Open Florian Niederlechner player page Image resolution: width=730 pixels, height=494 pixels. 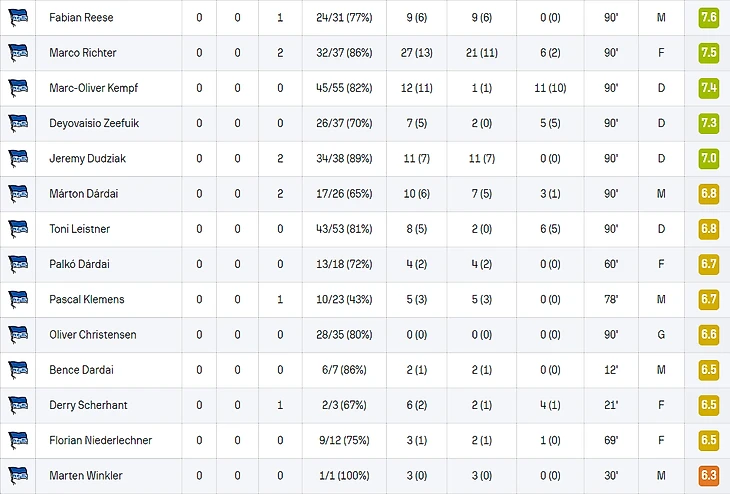(x=101, y=440)
